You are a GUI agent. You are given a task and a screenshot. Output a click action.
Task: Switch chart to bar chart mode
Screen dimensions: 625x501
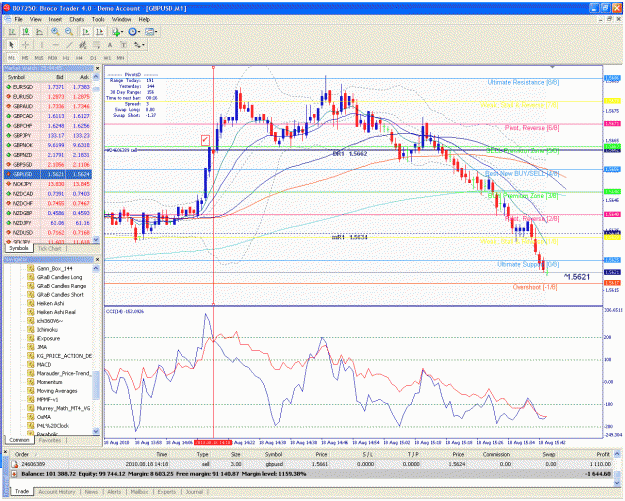[x=12, y=31]
